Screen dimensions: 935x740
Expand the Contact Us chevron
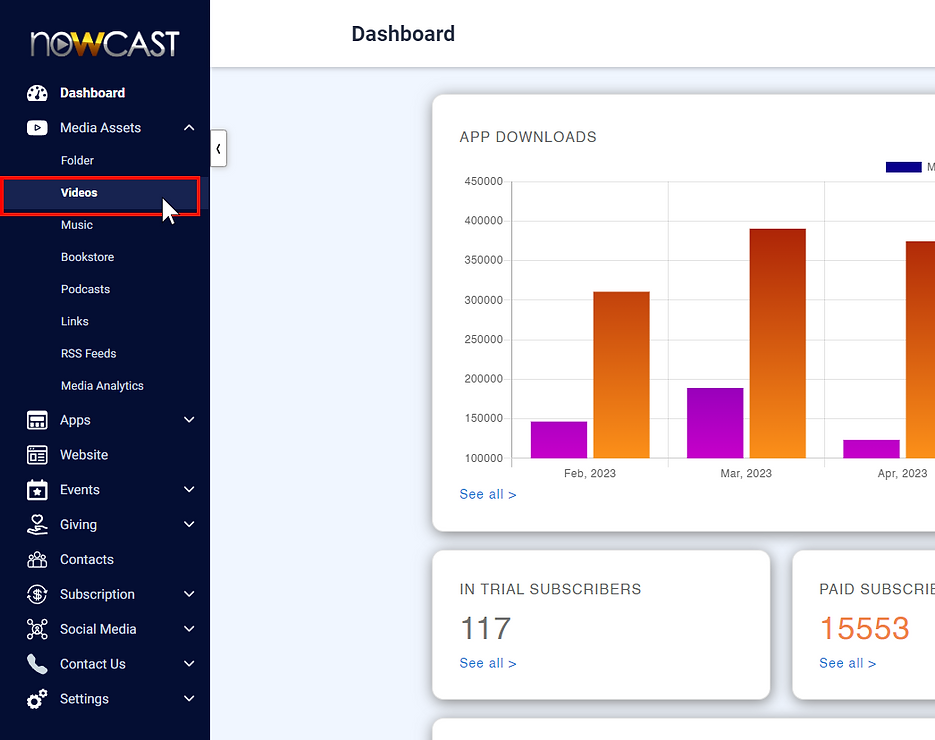[189, 664]
